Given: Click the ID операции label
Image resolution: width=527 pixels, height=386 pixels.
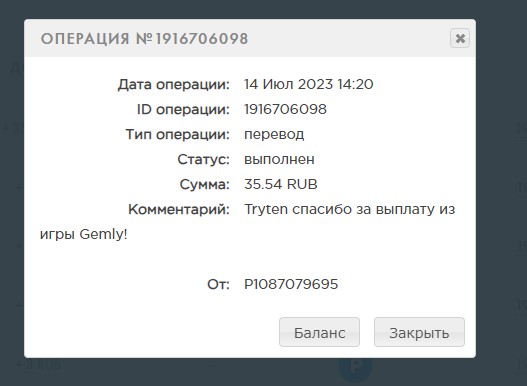Looking at the screenshot, I should pyautogui.click(x=183, y=110).
